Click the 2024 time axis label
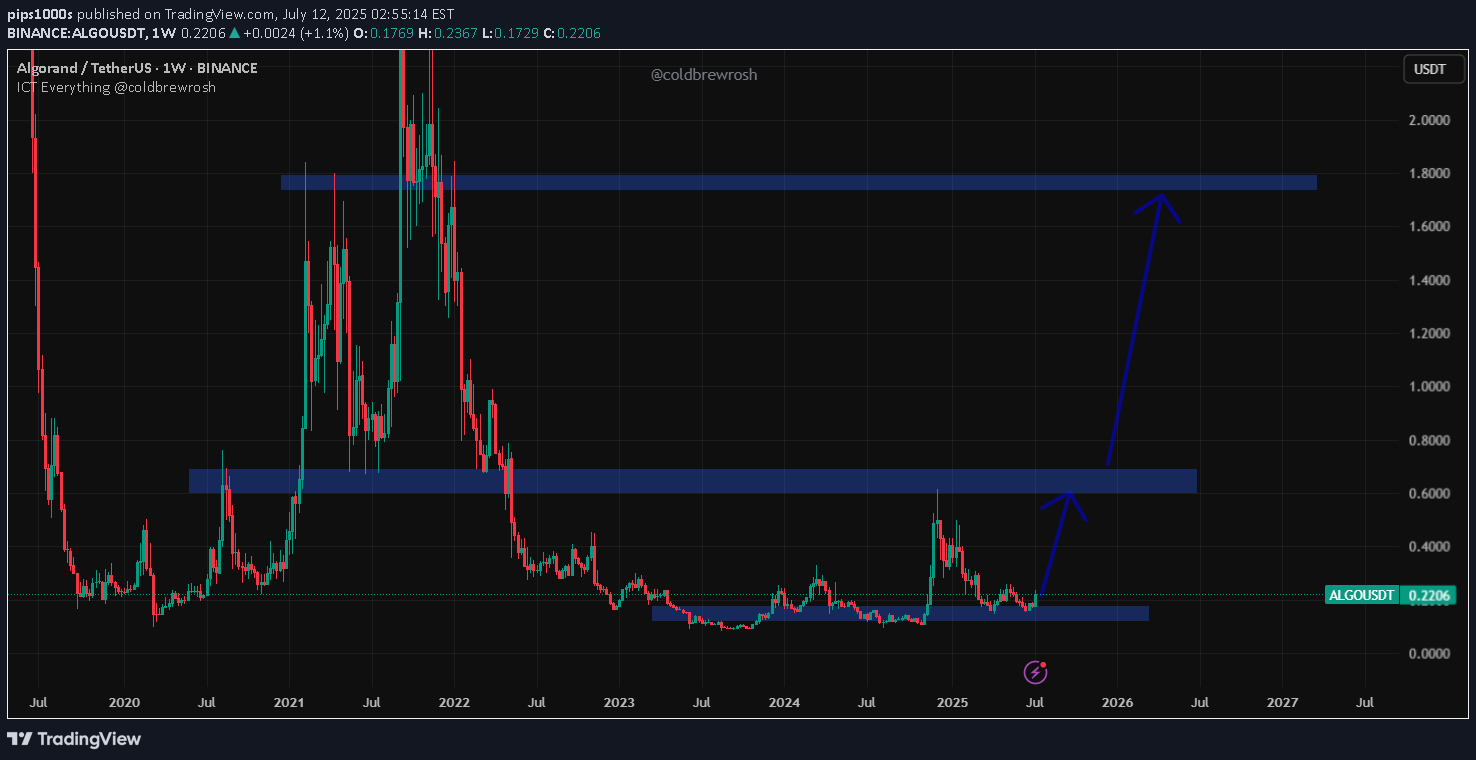This screenshot has height=760, width=1476. [x=784, y=703]
